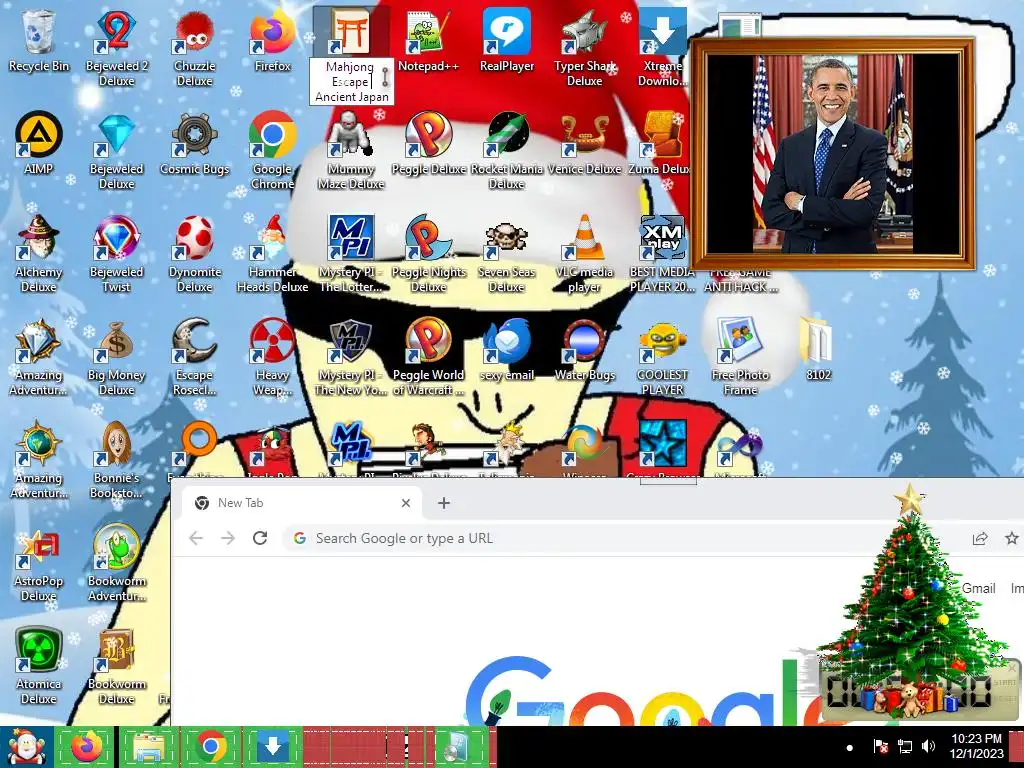Image resolution: width=1024 pixels, height=768 pixels.
Task: Open Bookworm Deluxe book icon
Action: pyautogui.click(x=116, y=667)
